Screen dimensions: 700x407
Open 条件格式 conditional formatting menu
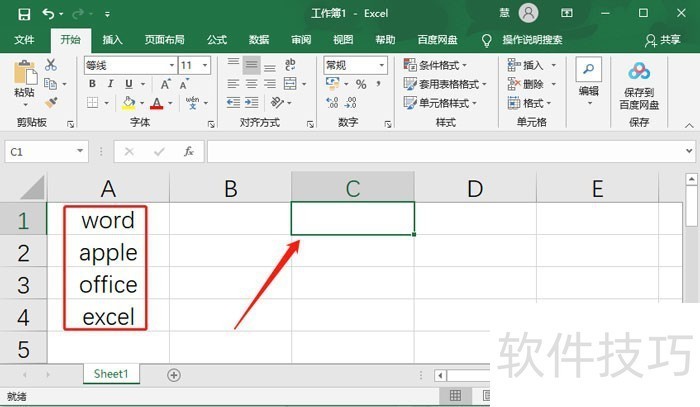(435, 65)
